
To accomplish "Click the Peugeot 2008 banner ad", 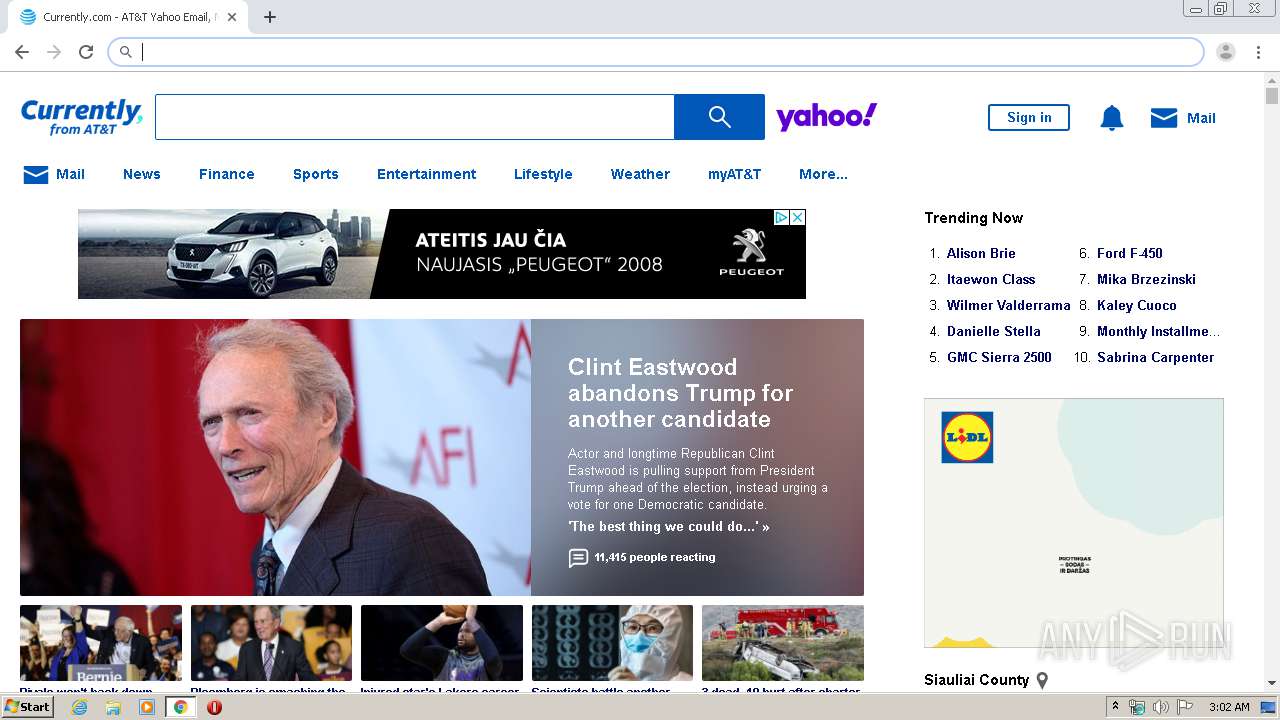I will point(442,254).
